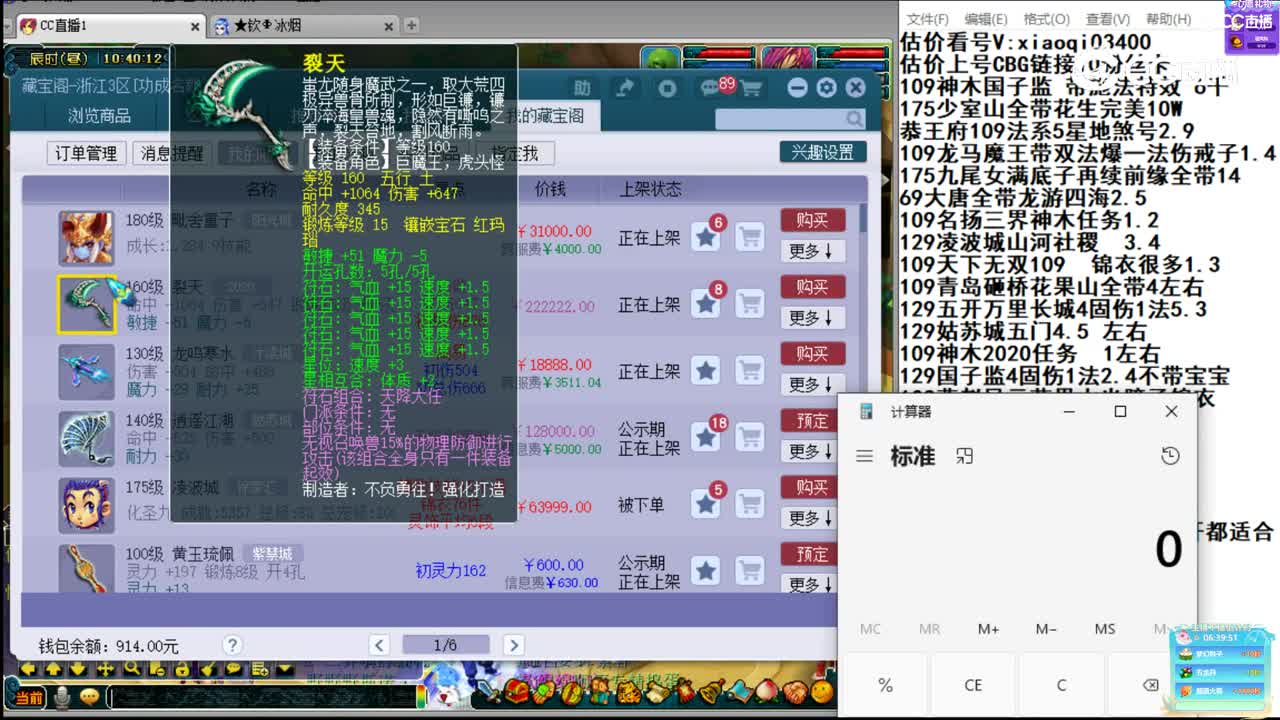
Task: Open chat bubble icon beside microphone
Action: coord(90,696)
